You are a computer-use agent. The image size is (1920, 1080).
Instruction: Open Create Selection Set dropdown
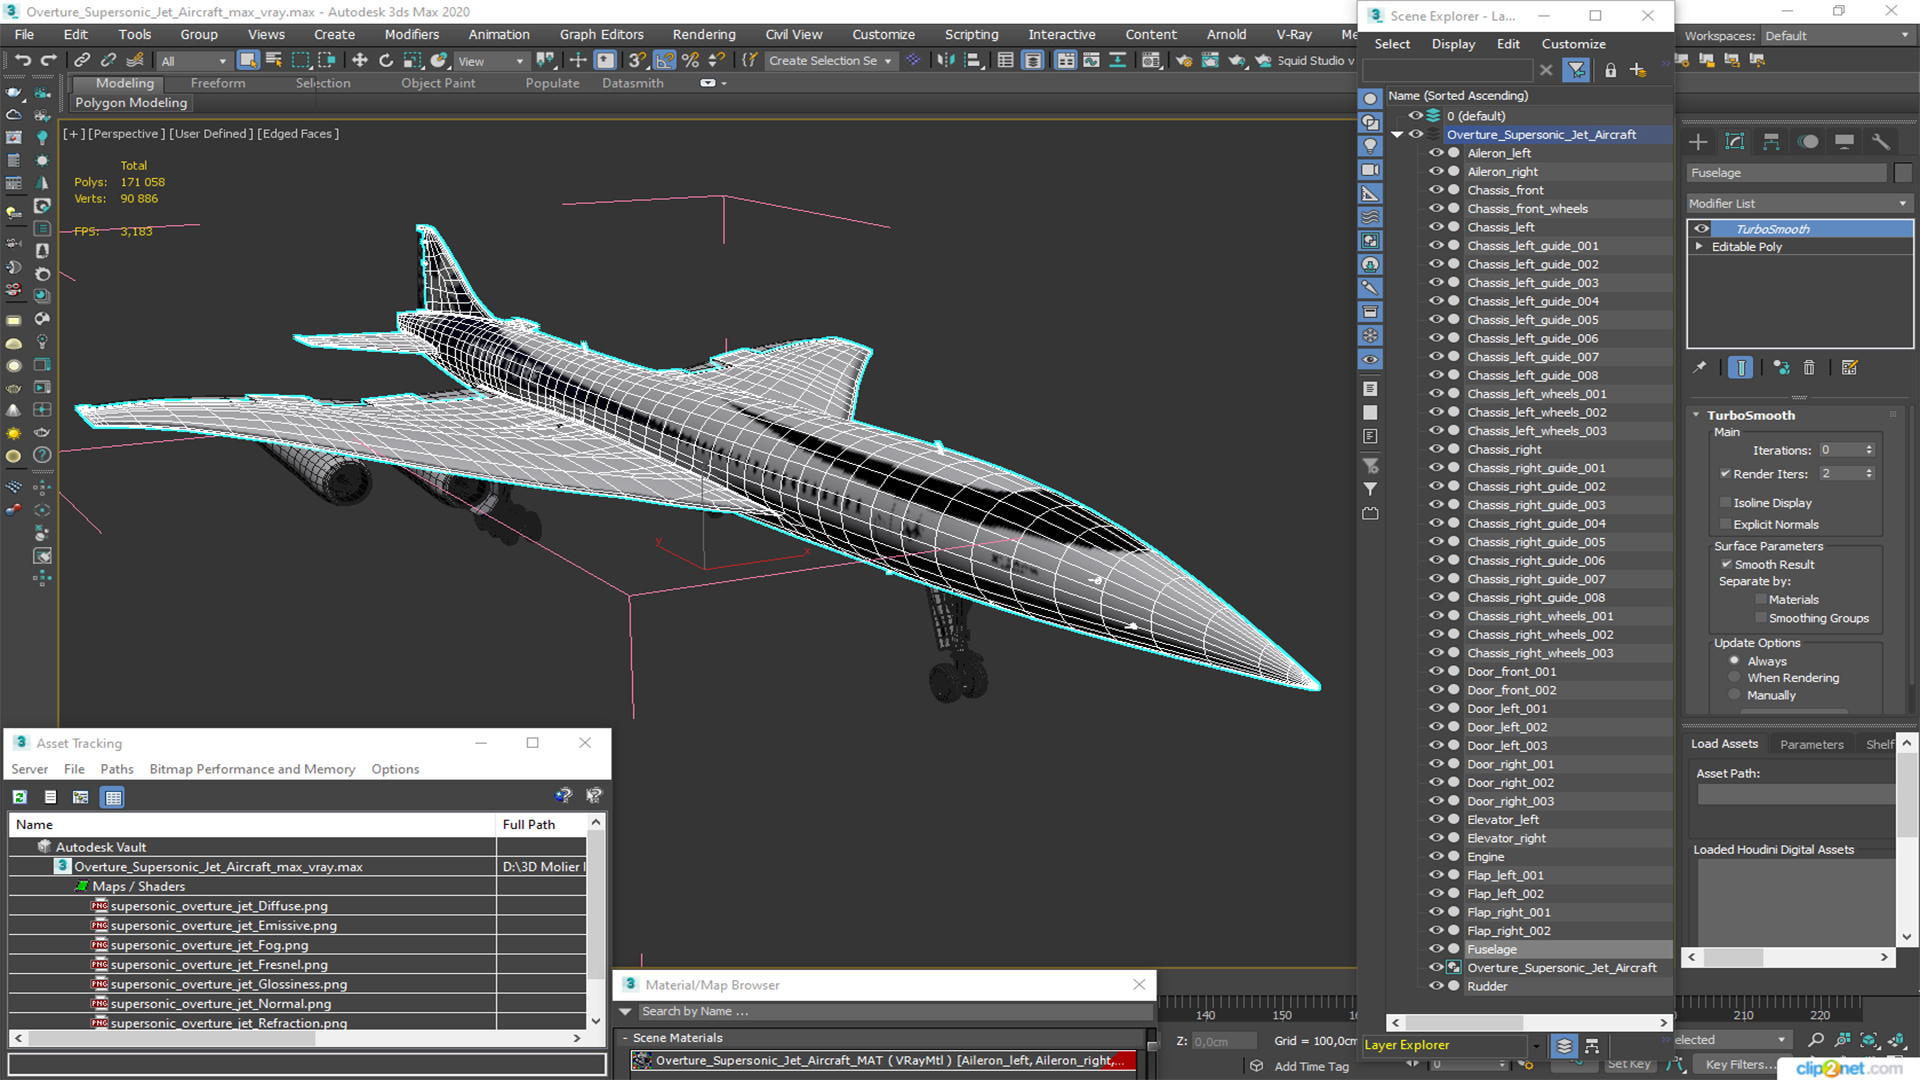[x=829, y=61]
